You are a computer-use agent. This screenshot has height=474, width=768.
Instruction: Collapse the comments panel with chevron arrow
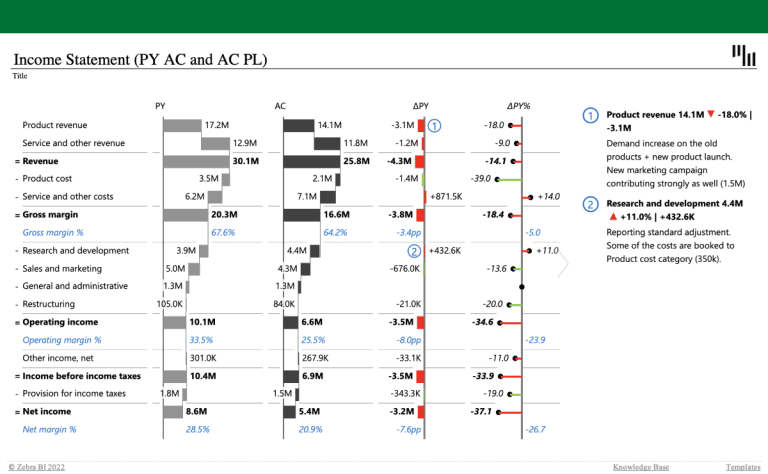pos(563,264)
